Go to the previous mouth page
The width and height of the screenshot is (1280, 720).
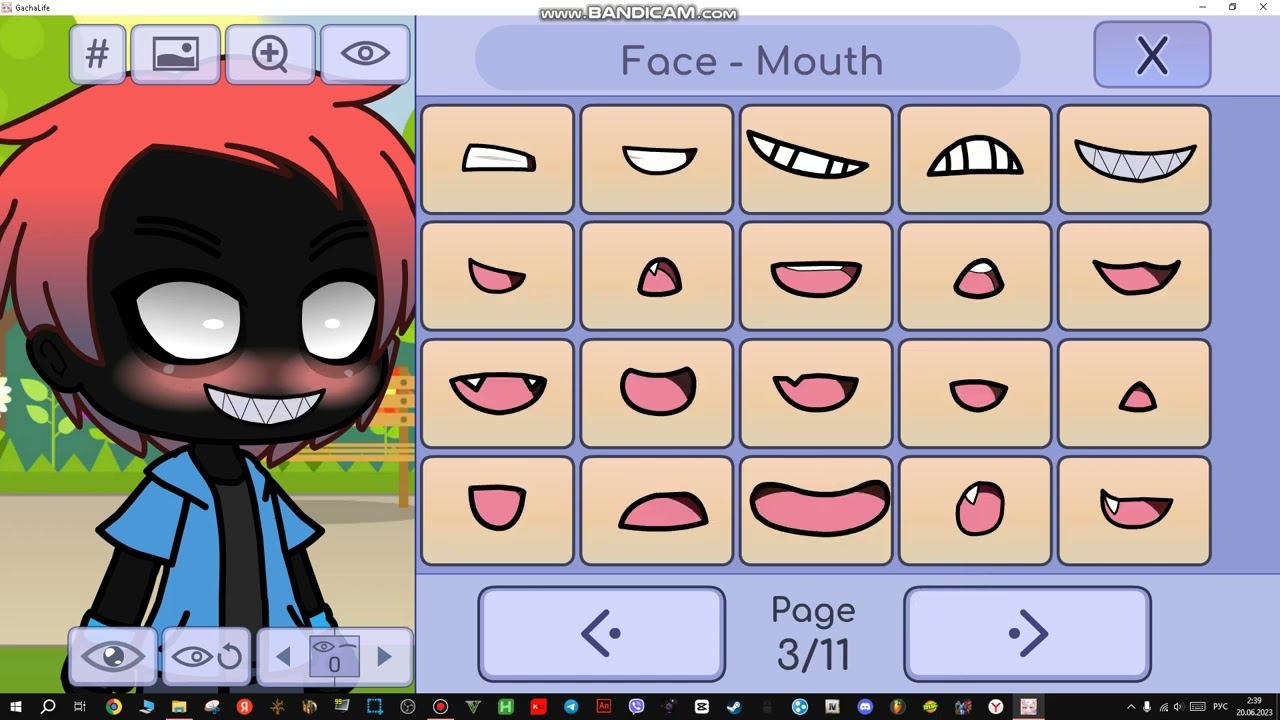pos(602,633)
